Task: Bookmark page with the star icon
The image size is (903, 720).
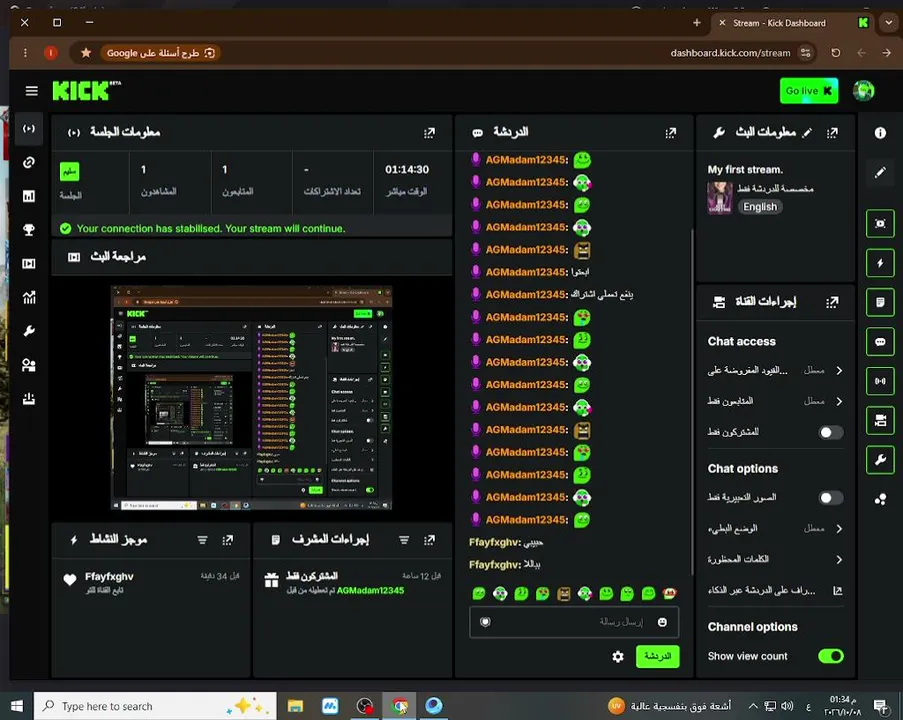Action: coord(86,53)
